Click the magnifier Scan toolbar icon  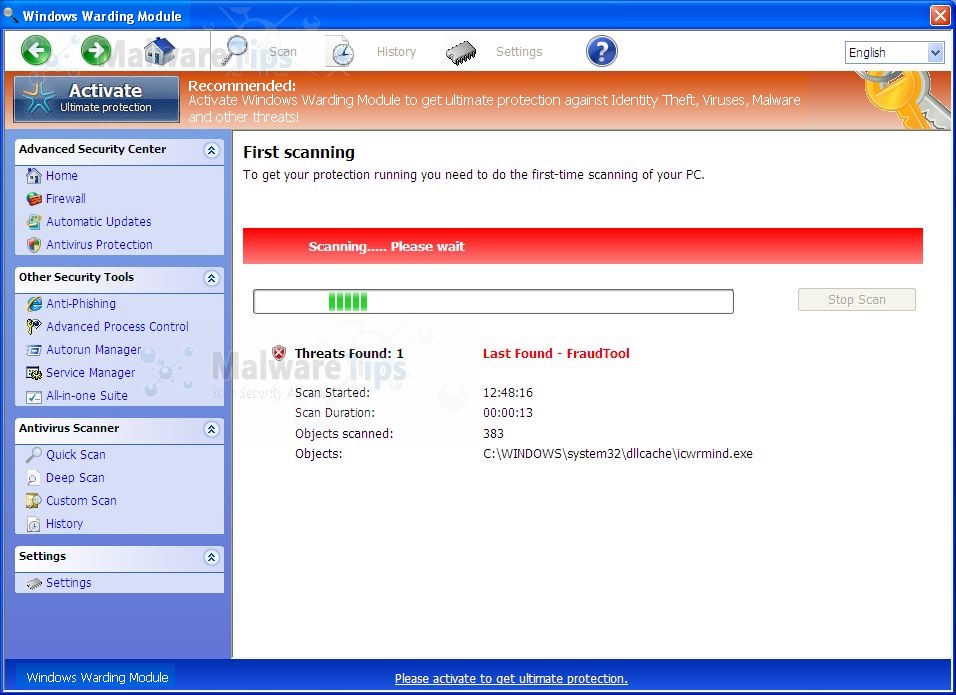click(234, 51)
